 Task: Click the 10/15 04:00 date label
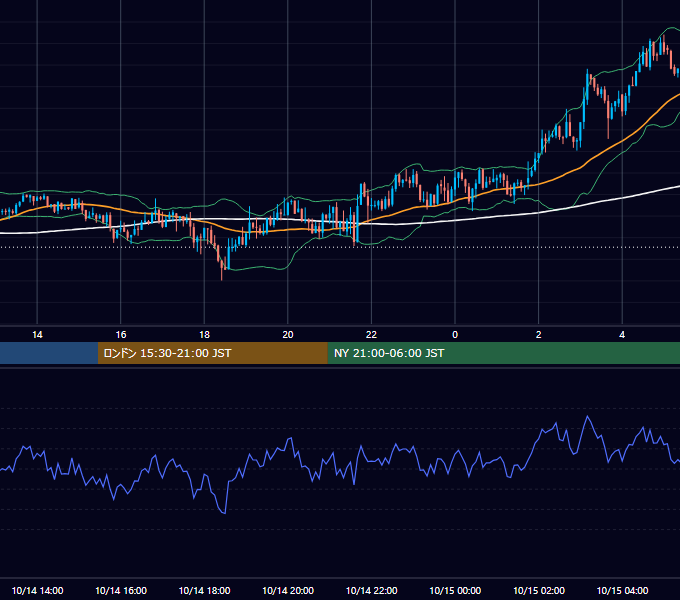(622, 590)
